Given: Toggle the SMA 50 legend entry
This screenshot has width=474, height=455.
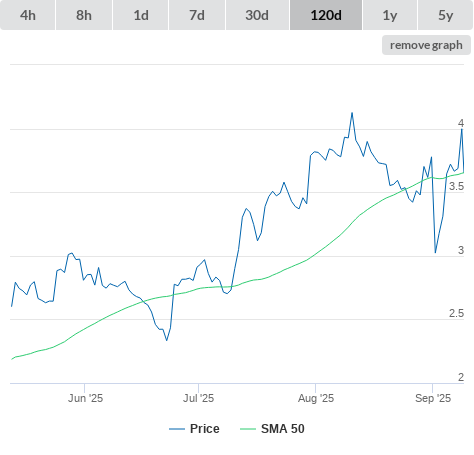Looking at the screenshot, I should tap(272, 429).
